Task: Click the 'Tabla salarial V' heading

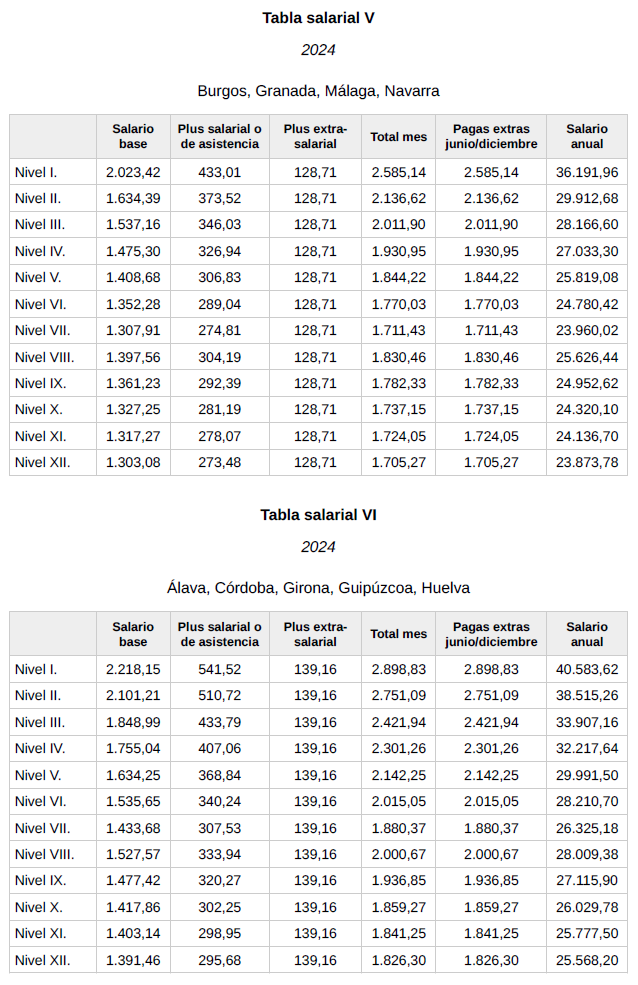Action: tap(318, 18)
